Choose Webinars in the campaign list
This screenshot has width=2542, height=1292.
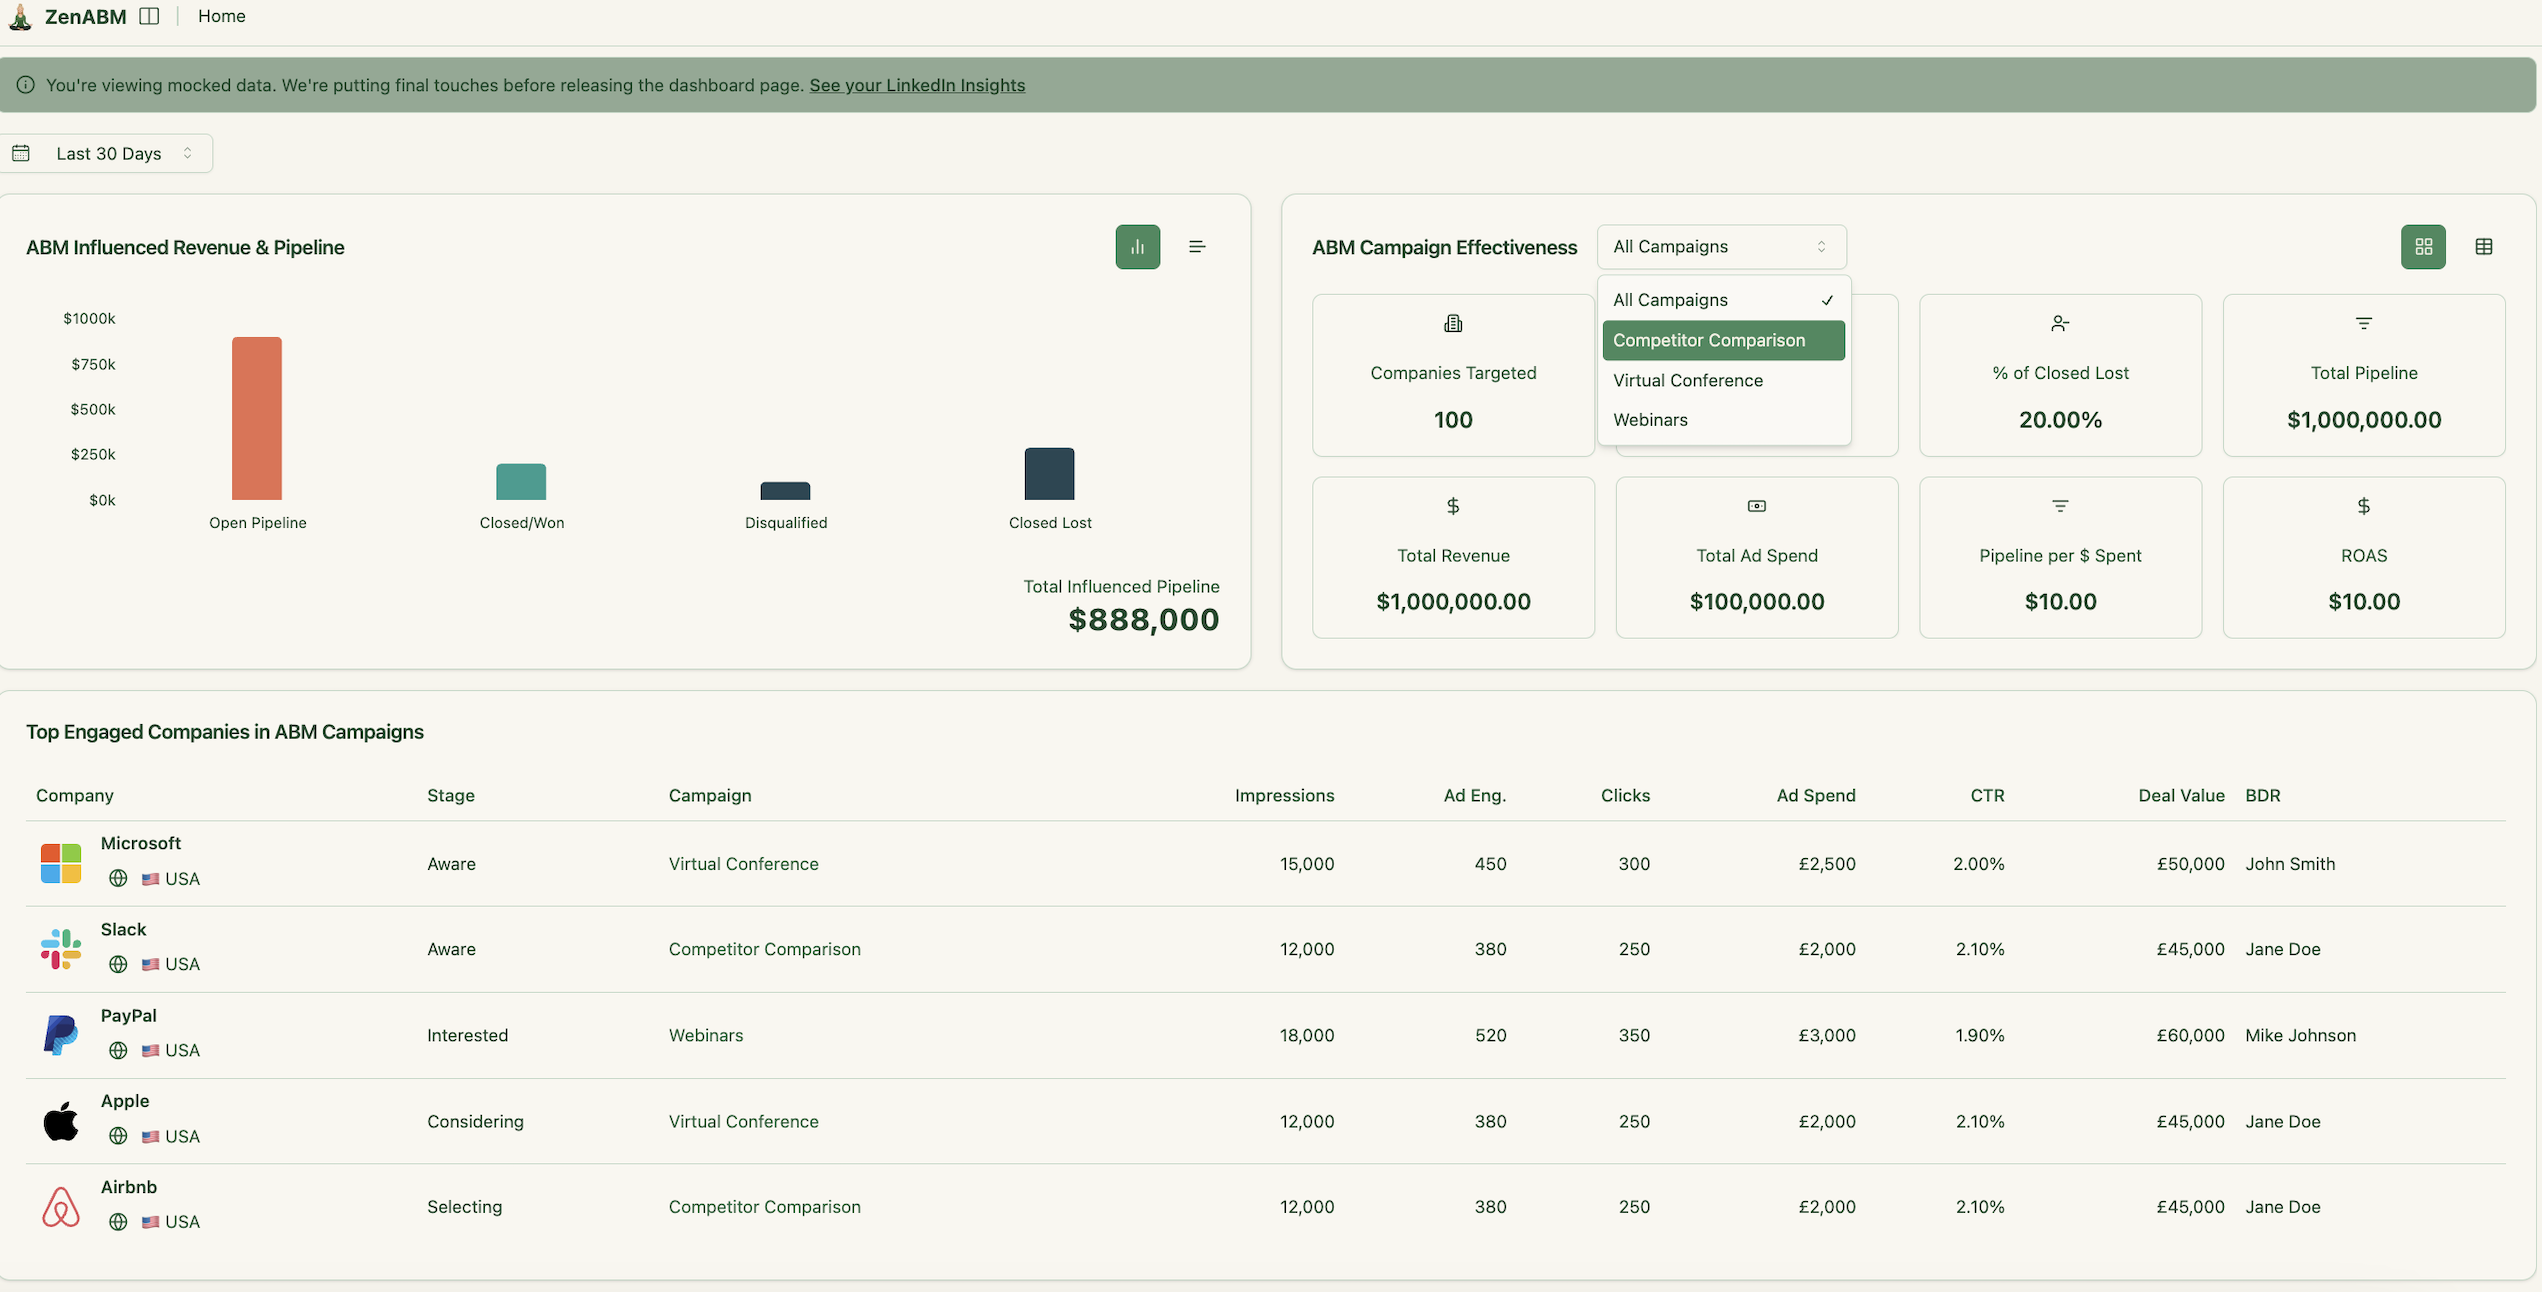(x=1650, y=419)
